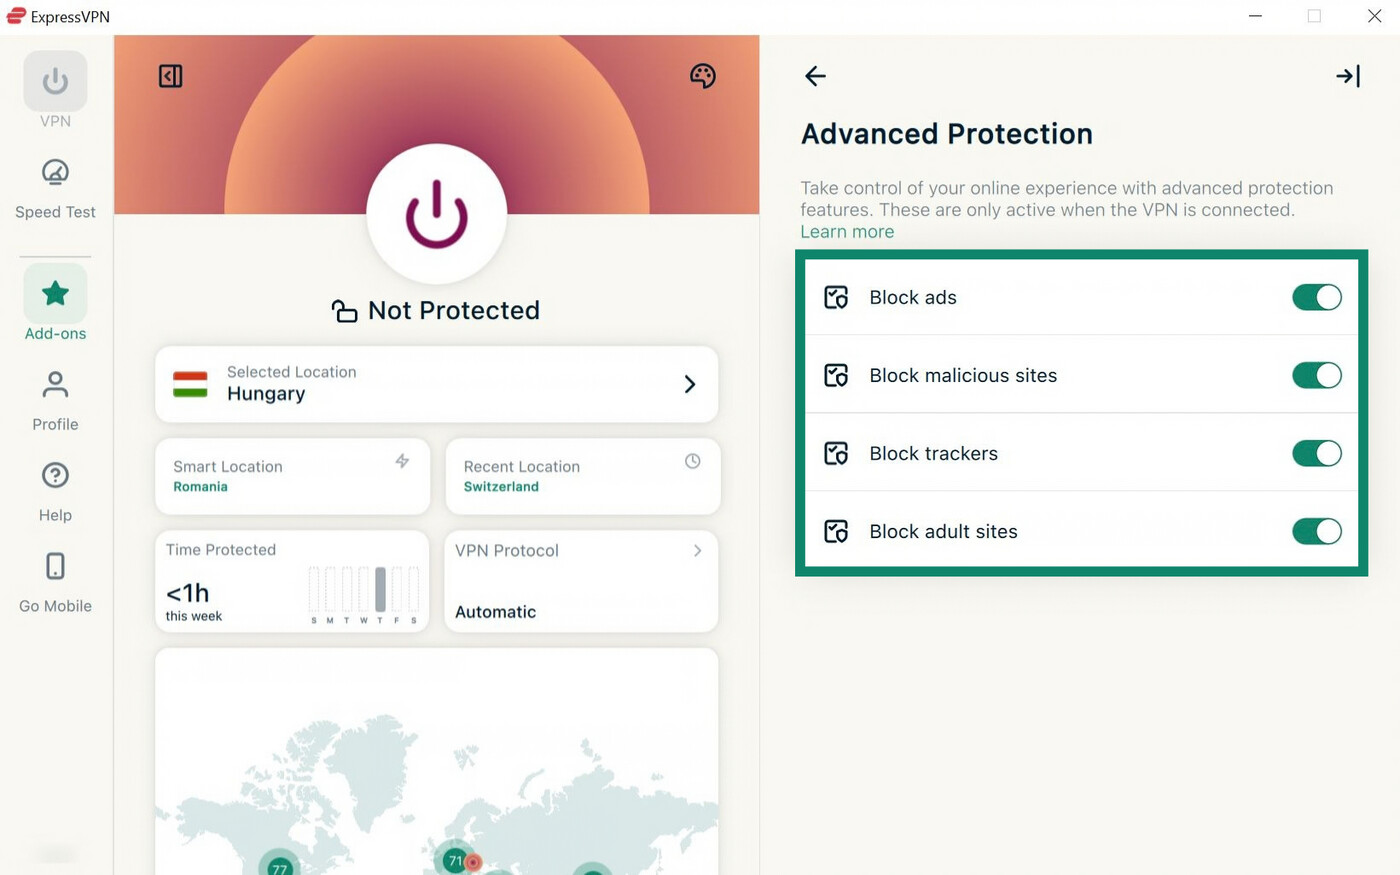1400x875 pixels.
Task: Close the ExpressVPN window
Action: [x=1374, y=16]
